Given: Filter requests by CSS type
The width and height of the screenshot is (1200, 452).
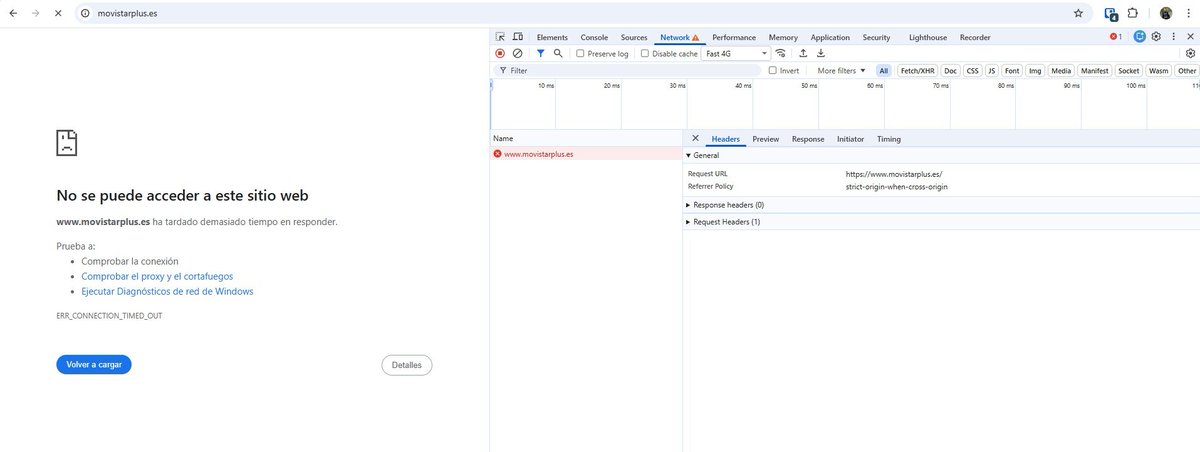Looking at the screenshot, I should 972,71.
